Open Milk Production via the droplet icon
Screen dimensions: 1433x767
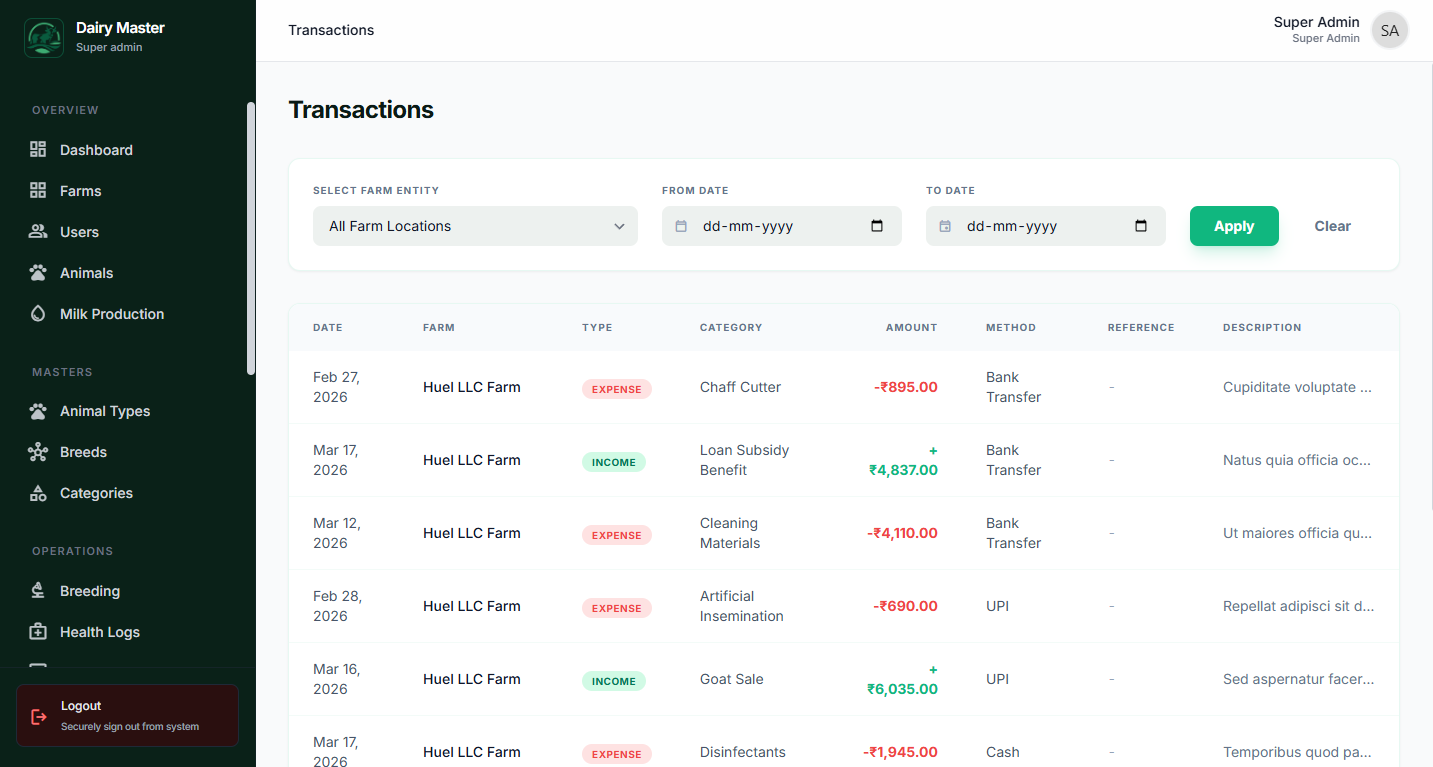point(37,313)
